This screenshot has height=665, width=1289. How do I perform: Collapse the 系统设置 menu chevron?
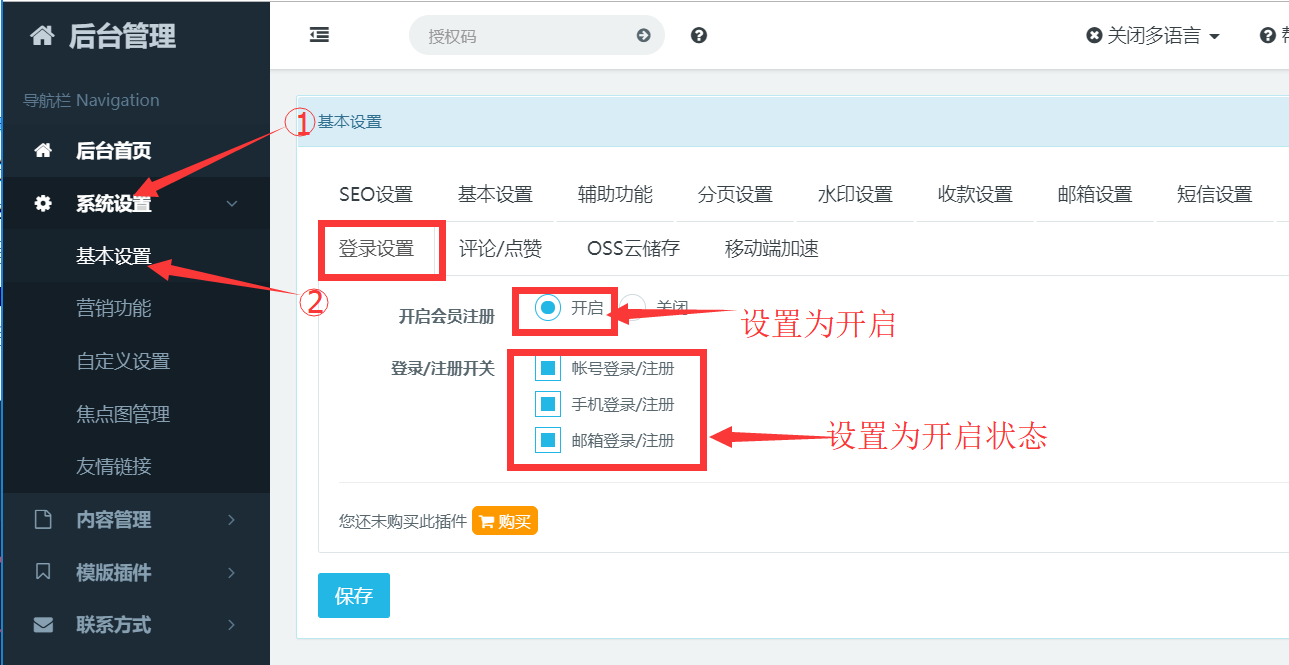click(x=231, y=204)
